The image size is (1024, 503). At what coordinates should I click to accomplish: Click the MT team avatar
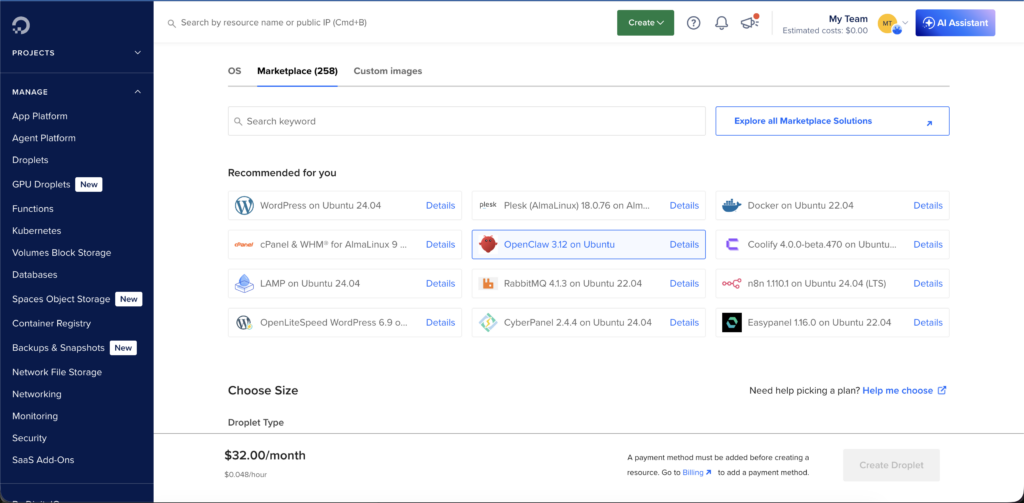pyautogui.click(x=886, y=23)
